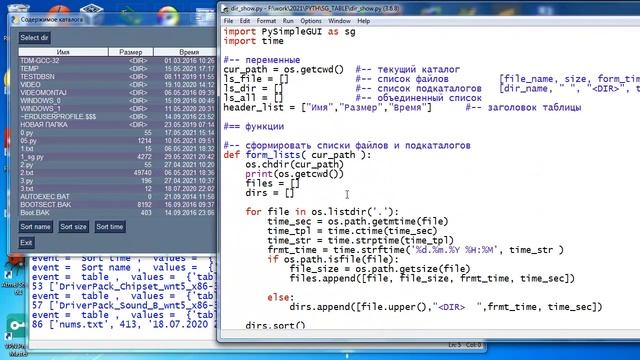The height and width of the screenshot is (360, 640).
Task: Select the VIDEOMONTAJ row
Action: click(x=118, y=93)
